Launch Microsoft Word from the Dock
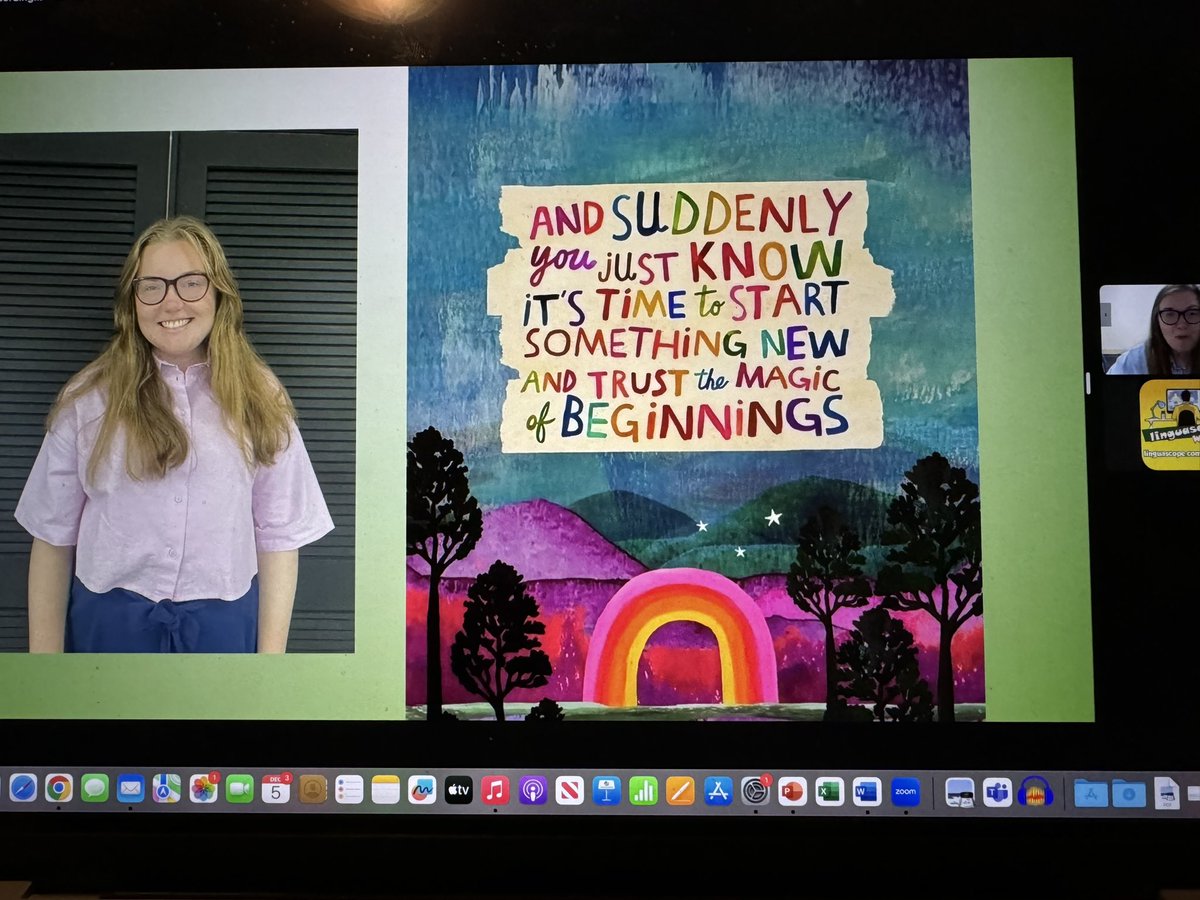This screenshot has height=900, width=1200. [866, 791]
